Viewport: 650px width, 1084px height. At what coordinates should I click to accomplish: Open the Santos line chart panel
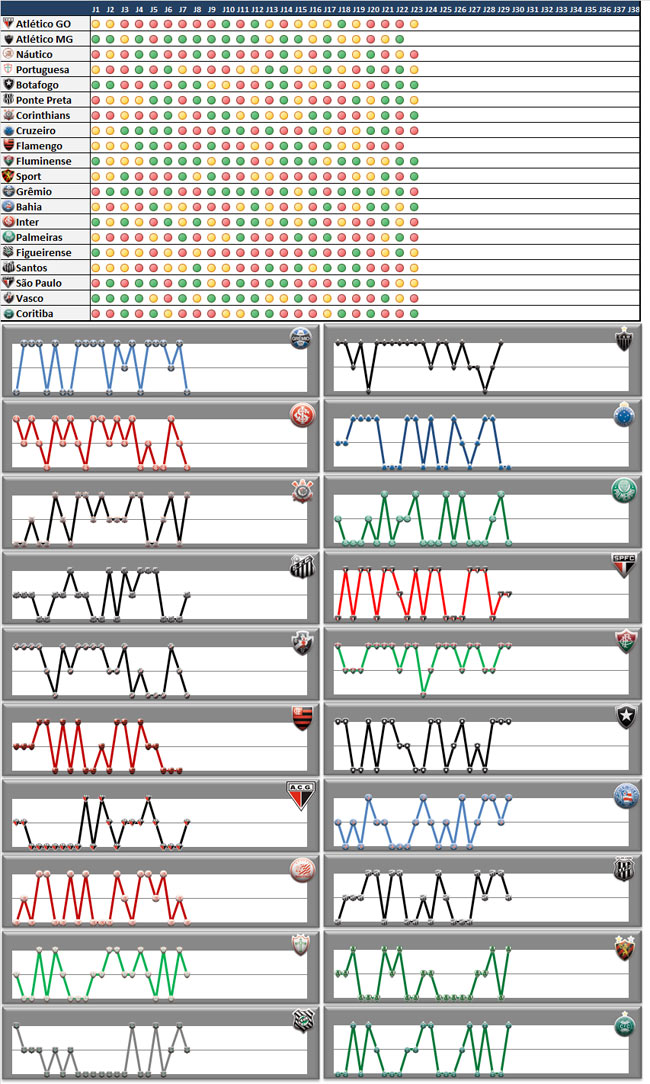tap(160, 590)
